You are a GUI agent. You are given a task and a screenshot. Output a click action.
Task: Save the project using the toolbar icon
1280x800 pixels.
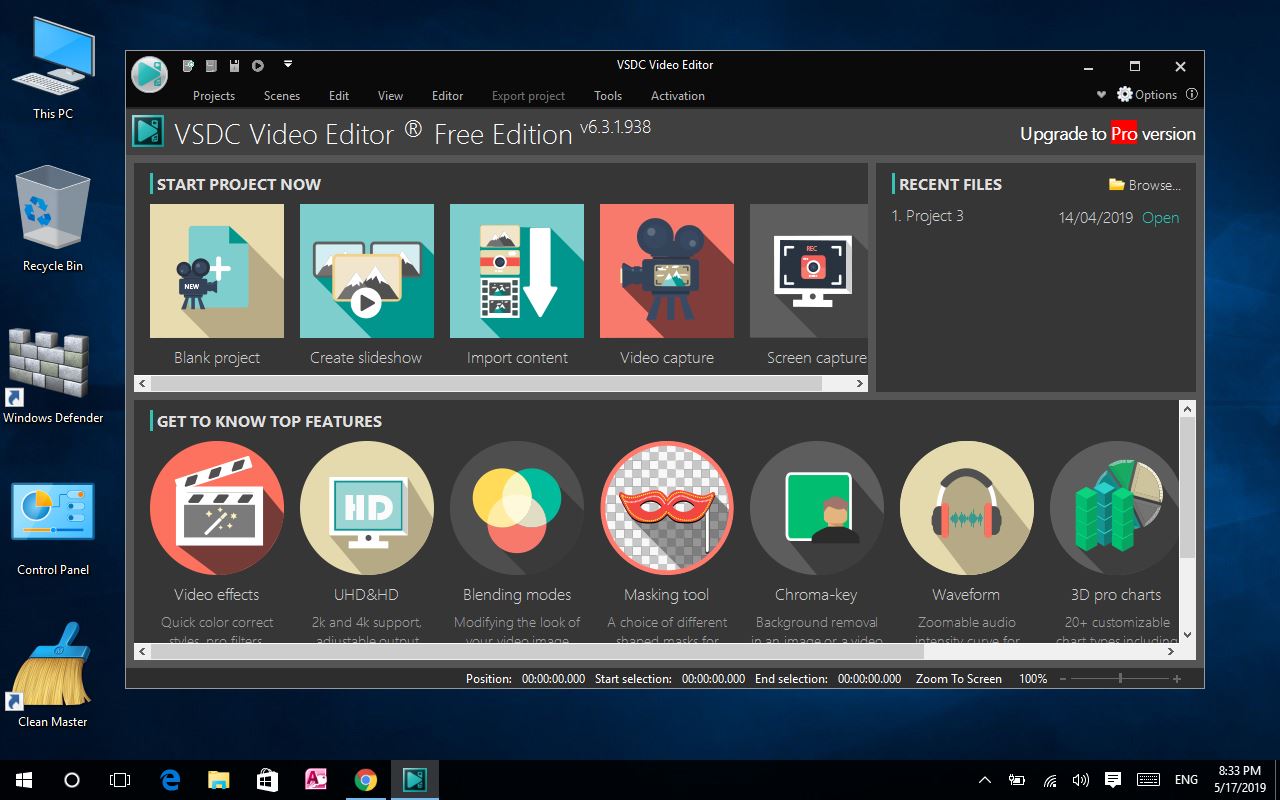234,64
